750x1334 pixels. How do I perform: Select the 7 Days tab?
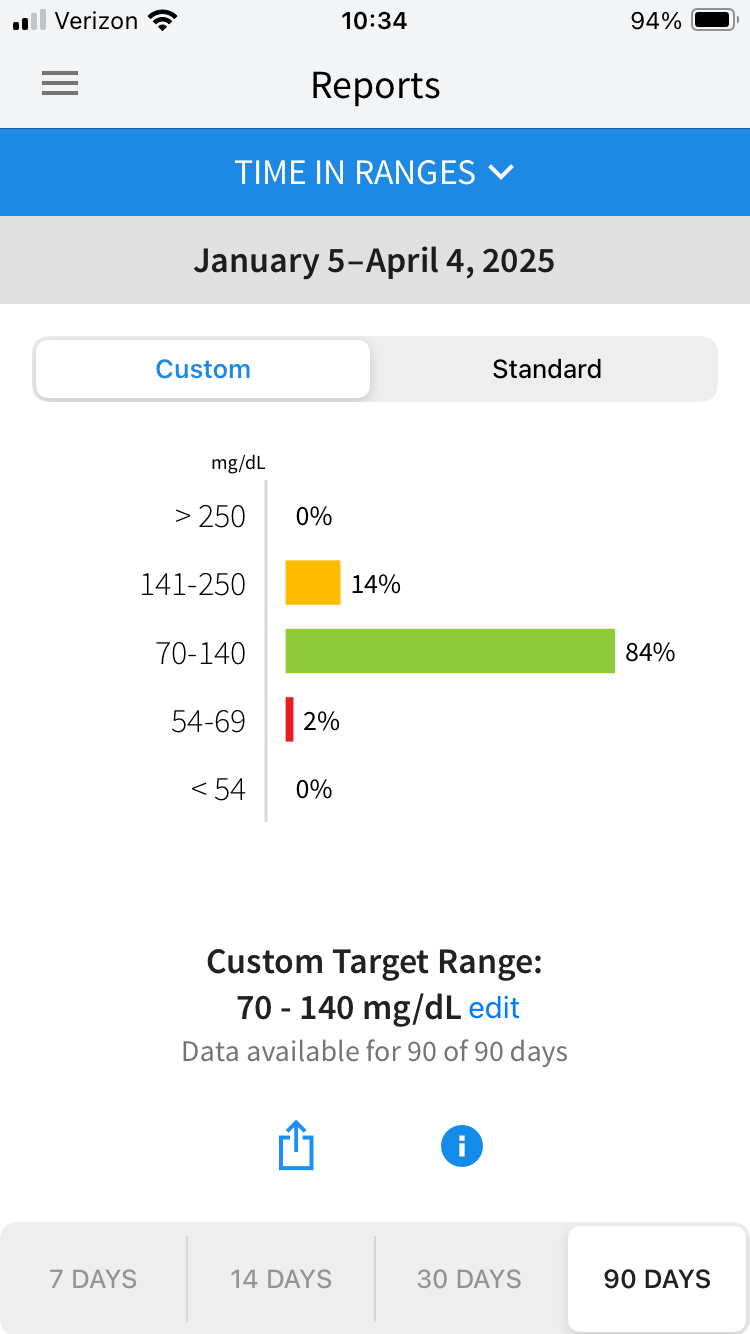[94, 1279]
